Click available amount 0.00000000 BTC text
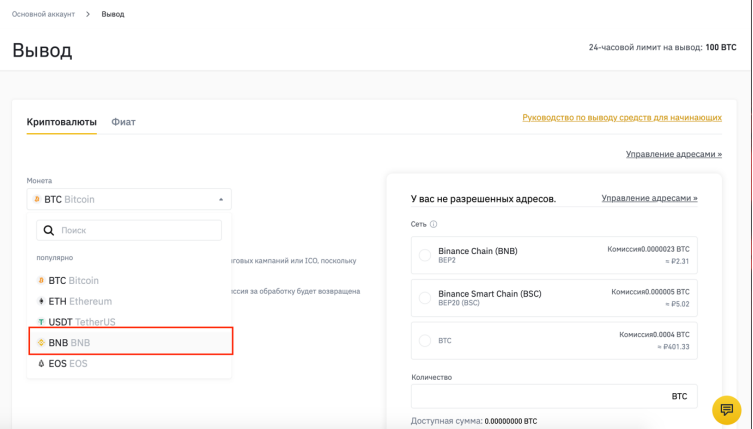 click(511, 421)
